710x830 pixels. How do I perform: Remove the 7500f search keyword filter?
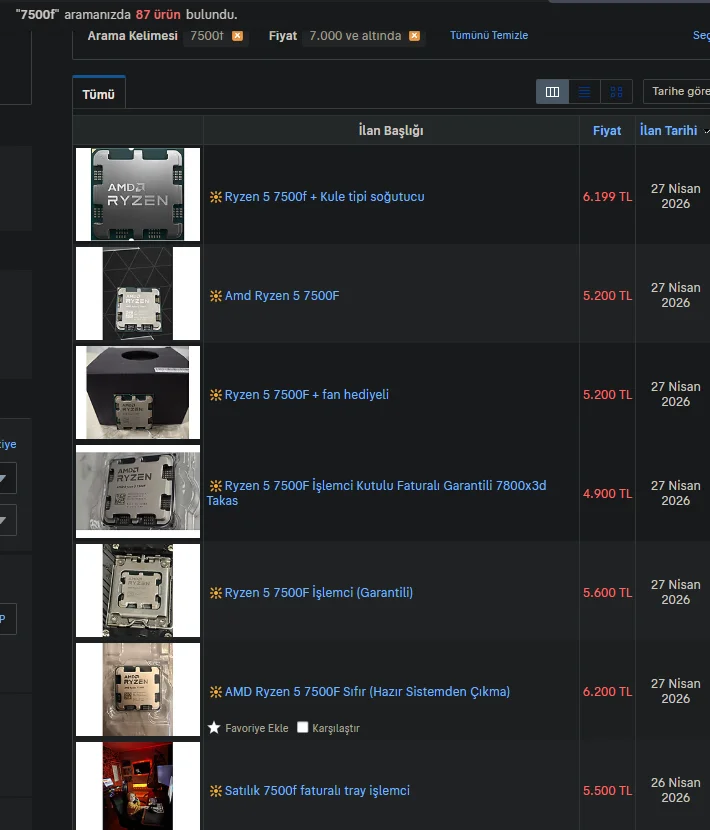(x=238, y=35)
